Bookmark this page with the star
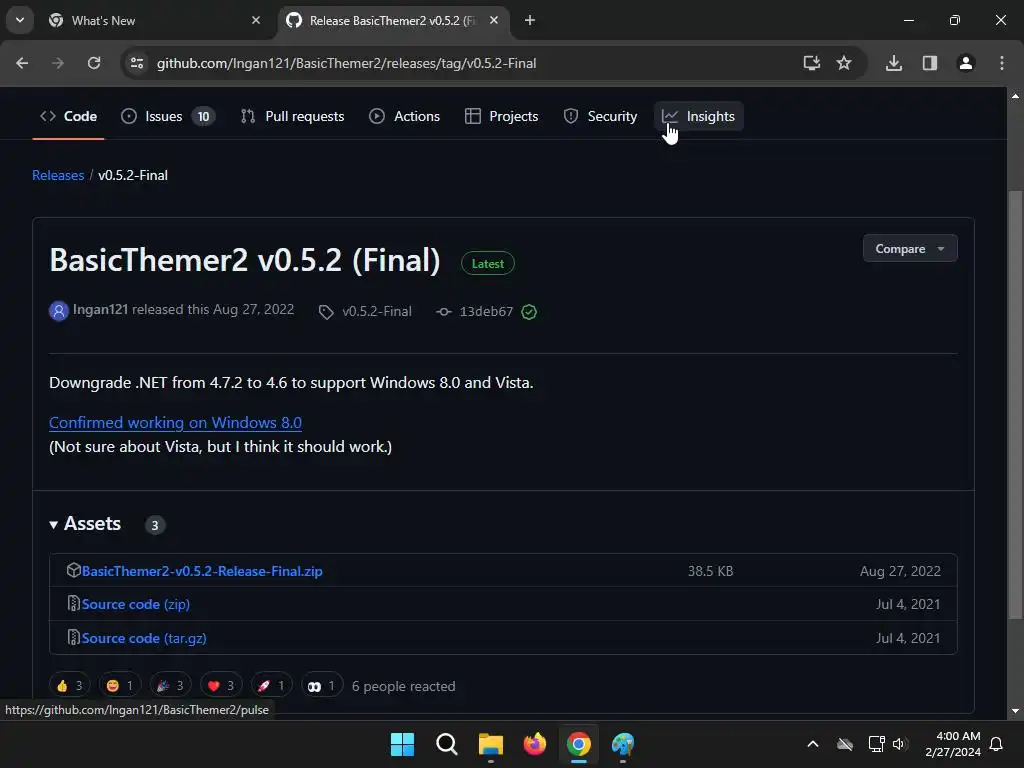 tap(844, 63)
